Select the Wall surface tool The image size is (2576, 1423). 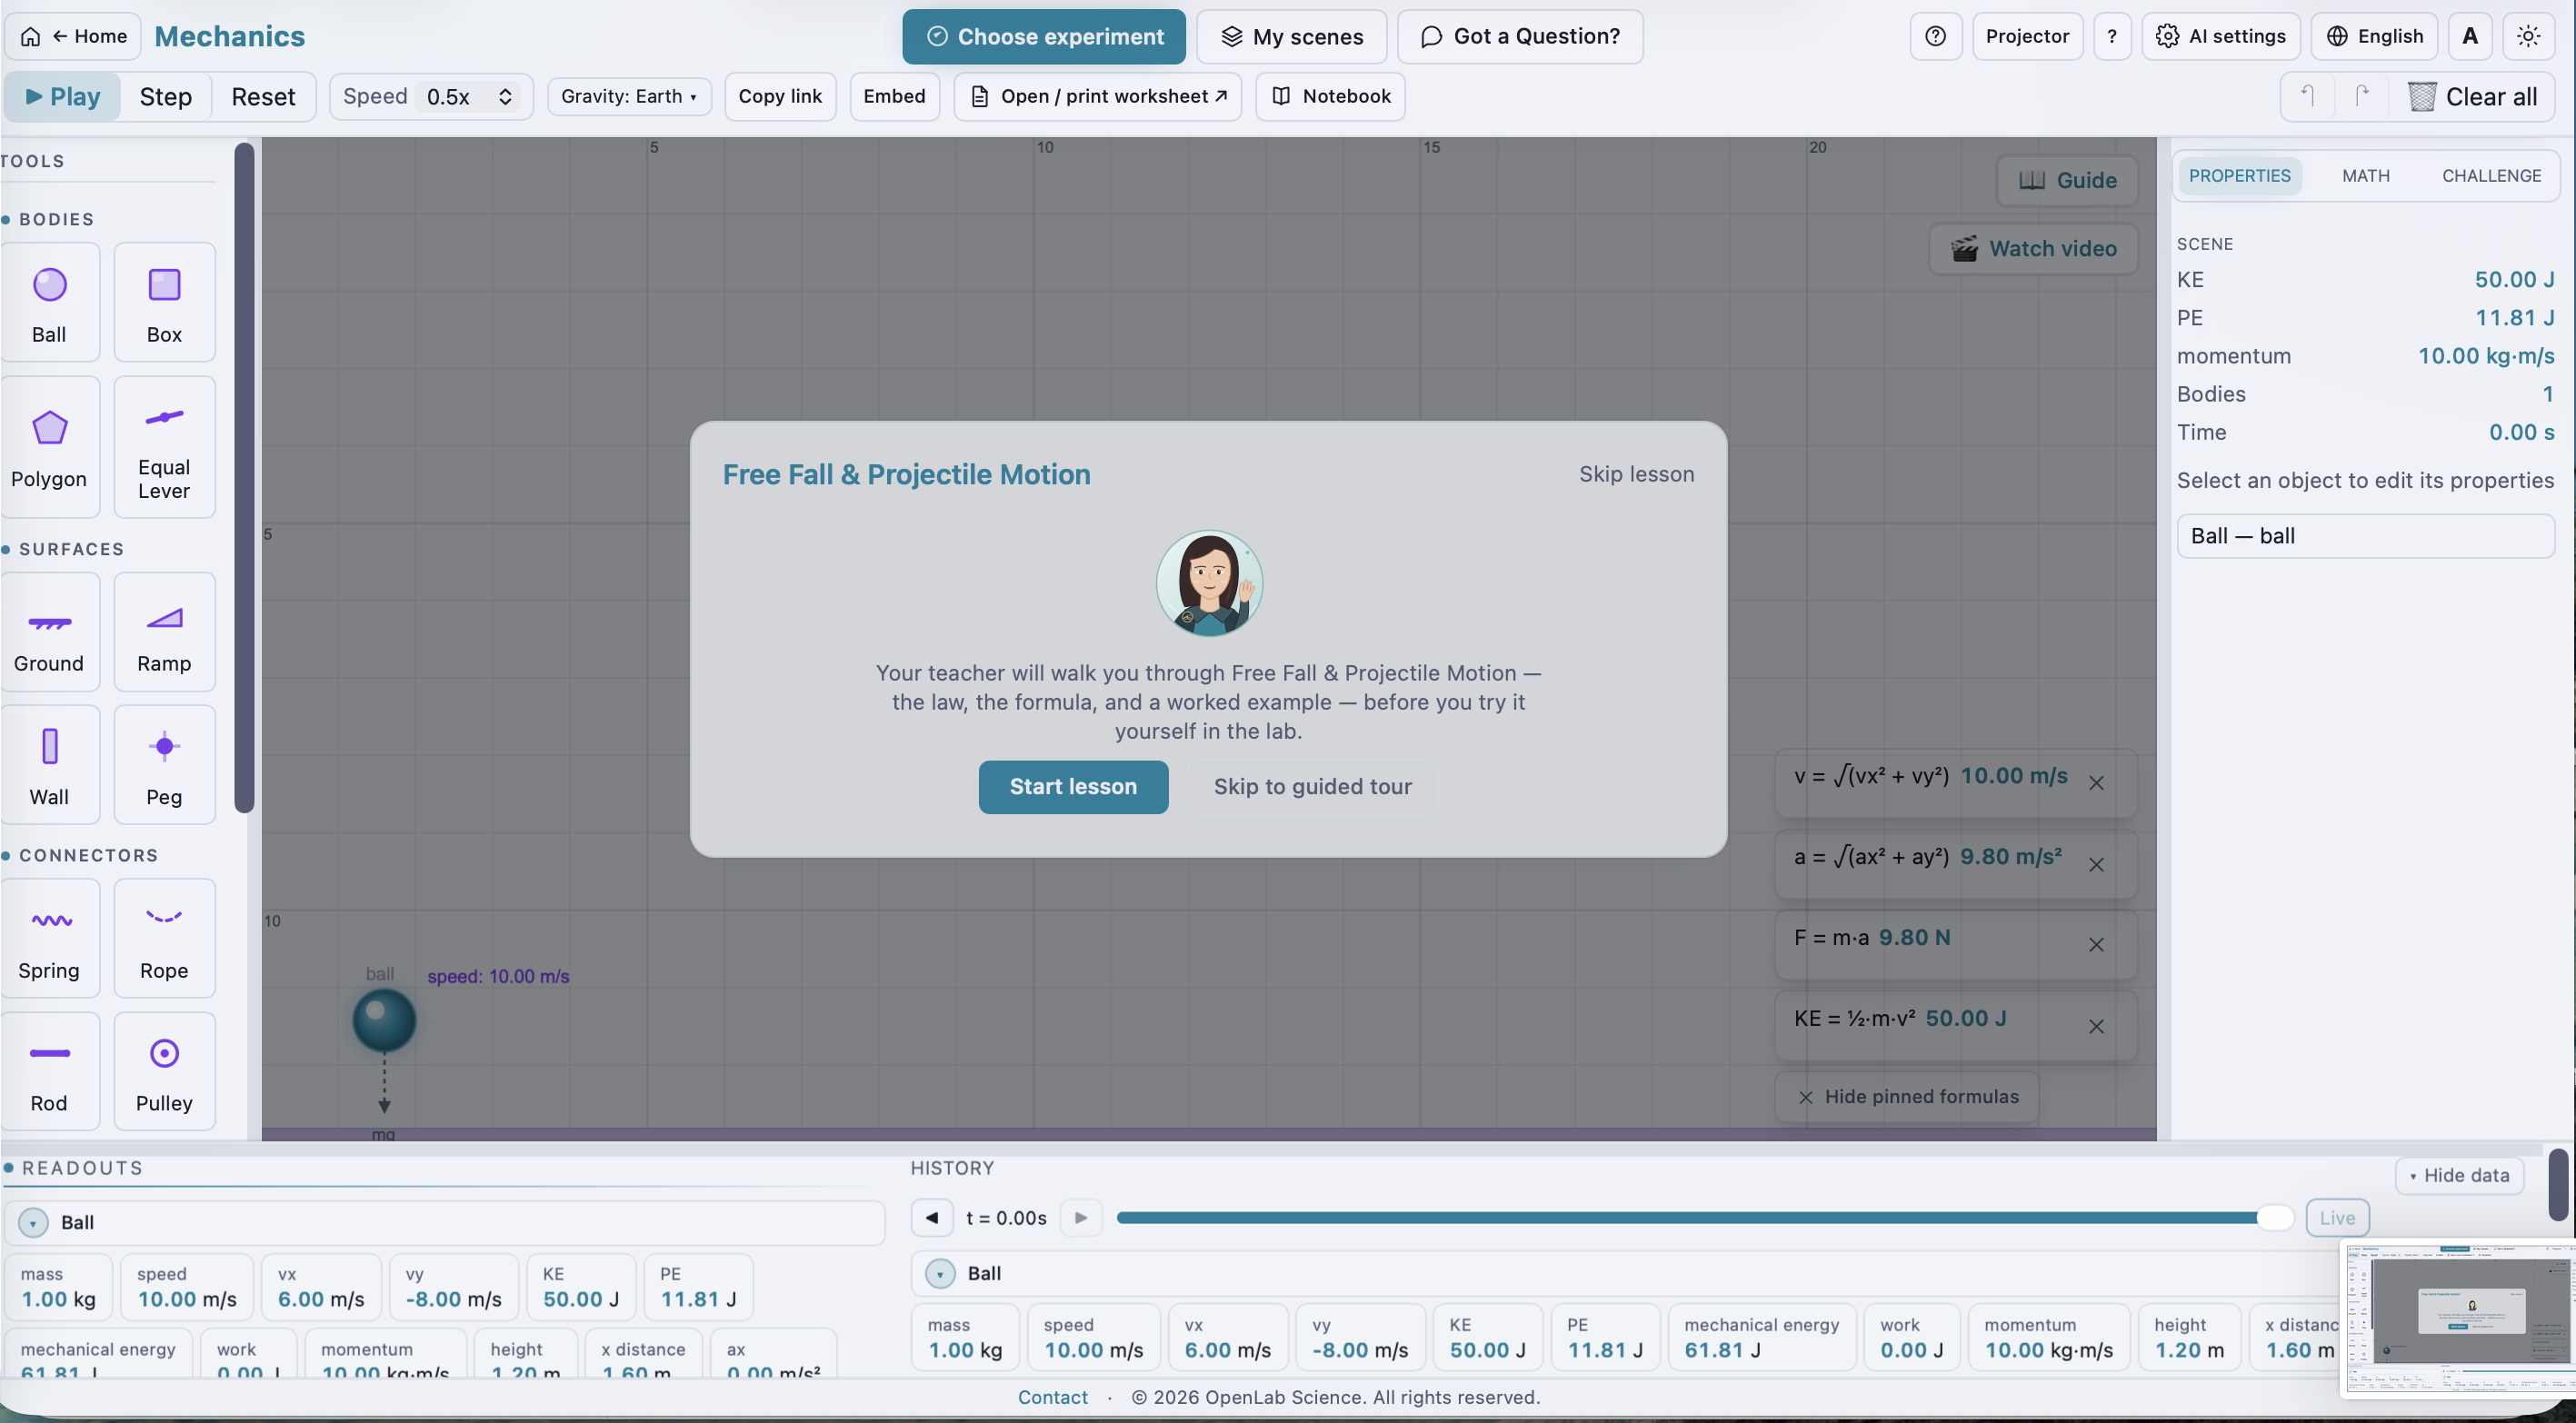click(49, 765)
